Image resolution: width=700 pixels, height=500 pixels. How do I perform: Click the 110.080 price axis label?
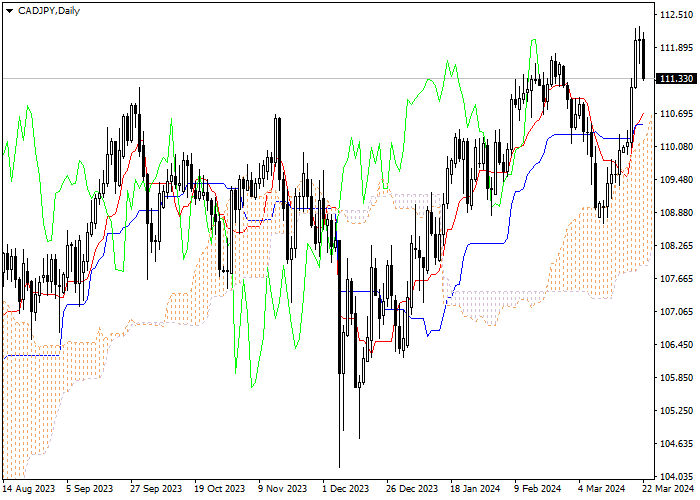pos(677,146)
